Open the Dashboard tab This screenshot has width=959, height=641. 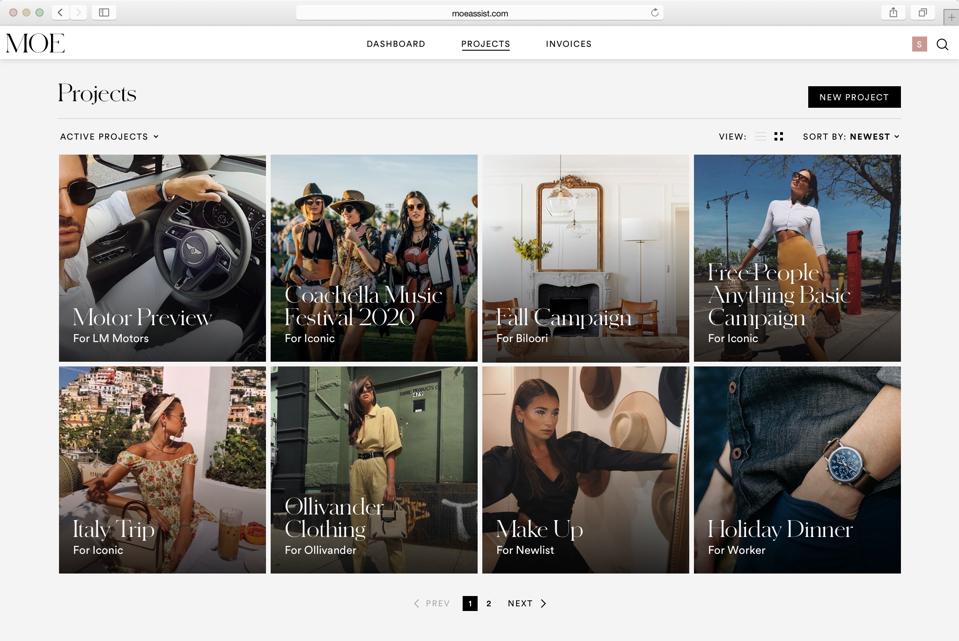click(396, 44)
